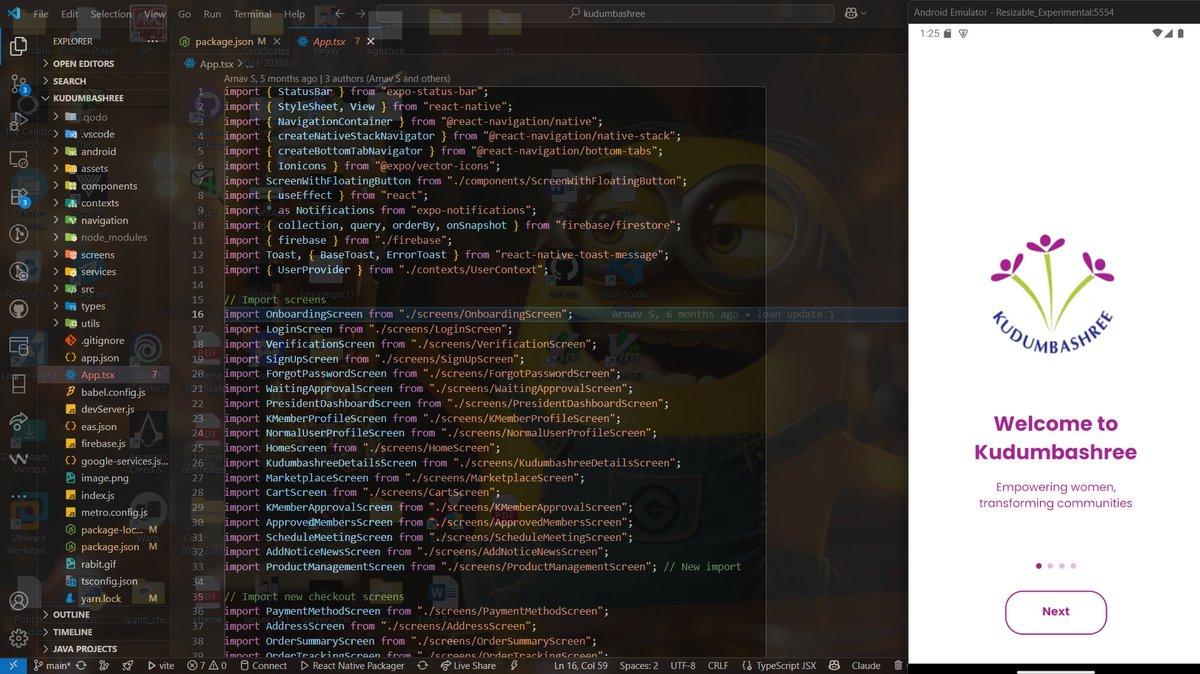Open Live Share view in activity bar
This screenshot has height=674, width=1200.
(x=18, y=422)
